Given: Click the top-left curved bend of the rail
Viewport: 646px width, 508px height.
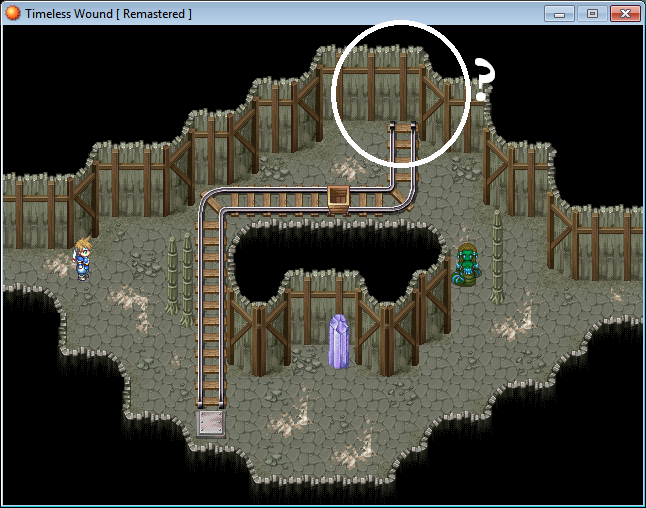Looking at the screenshot, I should pyautogui.click(x=211, y=202).
